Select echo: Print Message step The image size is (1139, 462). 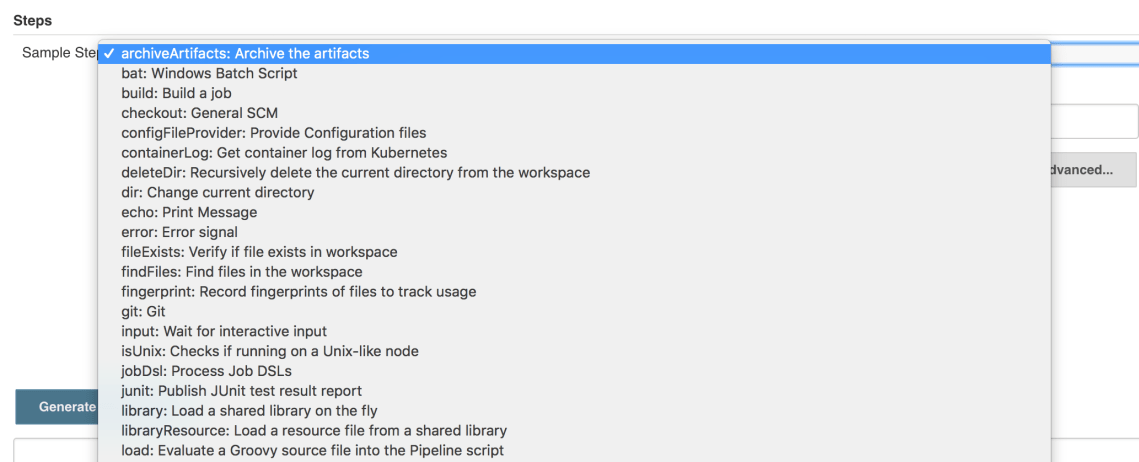click(x=189, y=212)
